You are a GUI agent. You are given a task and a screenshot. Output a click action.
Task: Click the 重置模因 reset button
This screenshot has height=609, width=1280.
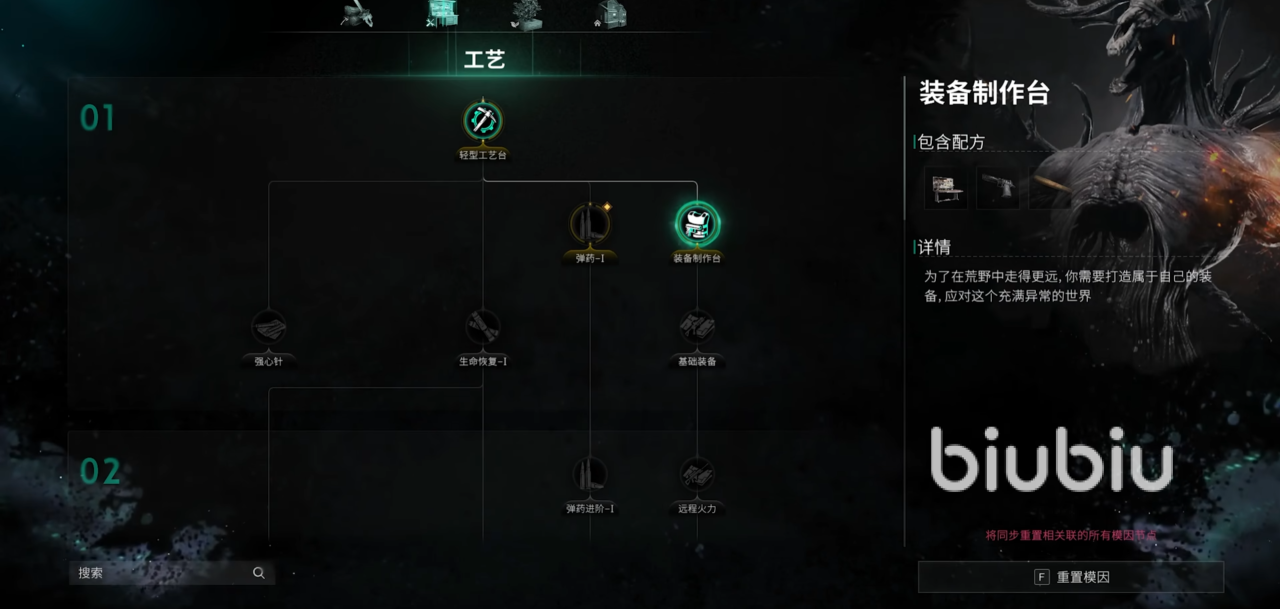pyautogui.click(x=1071, y=577)
